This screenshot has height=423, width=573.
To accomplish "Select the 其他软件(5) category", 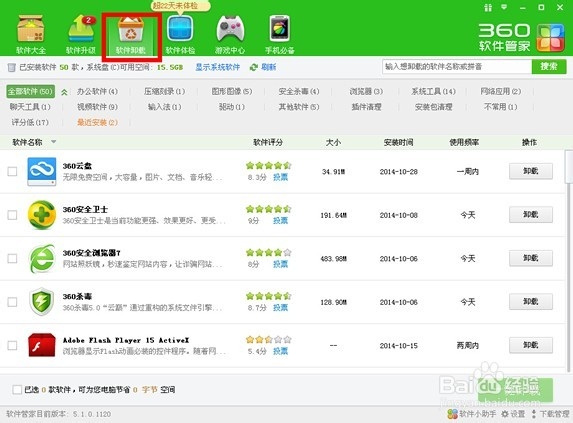I will 299,107.
